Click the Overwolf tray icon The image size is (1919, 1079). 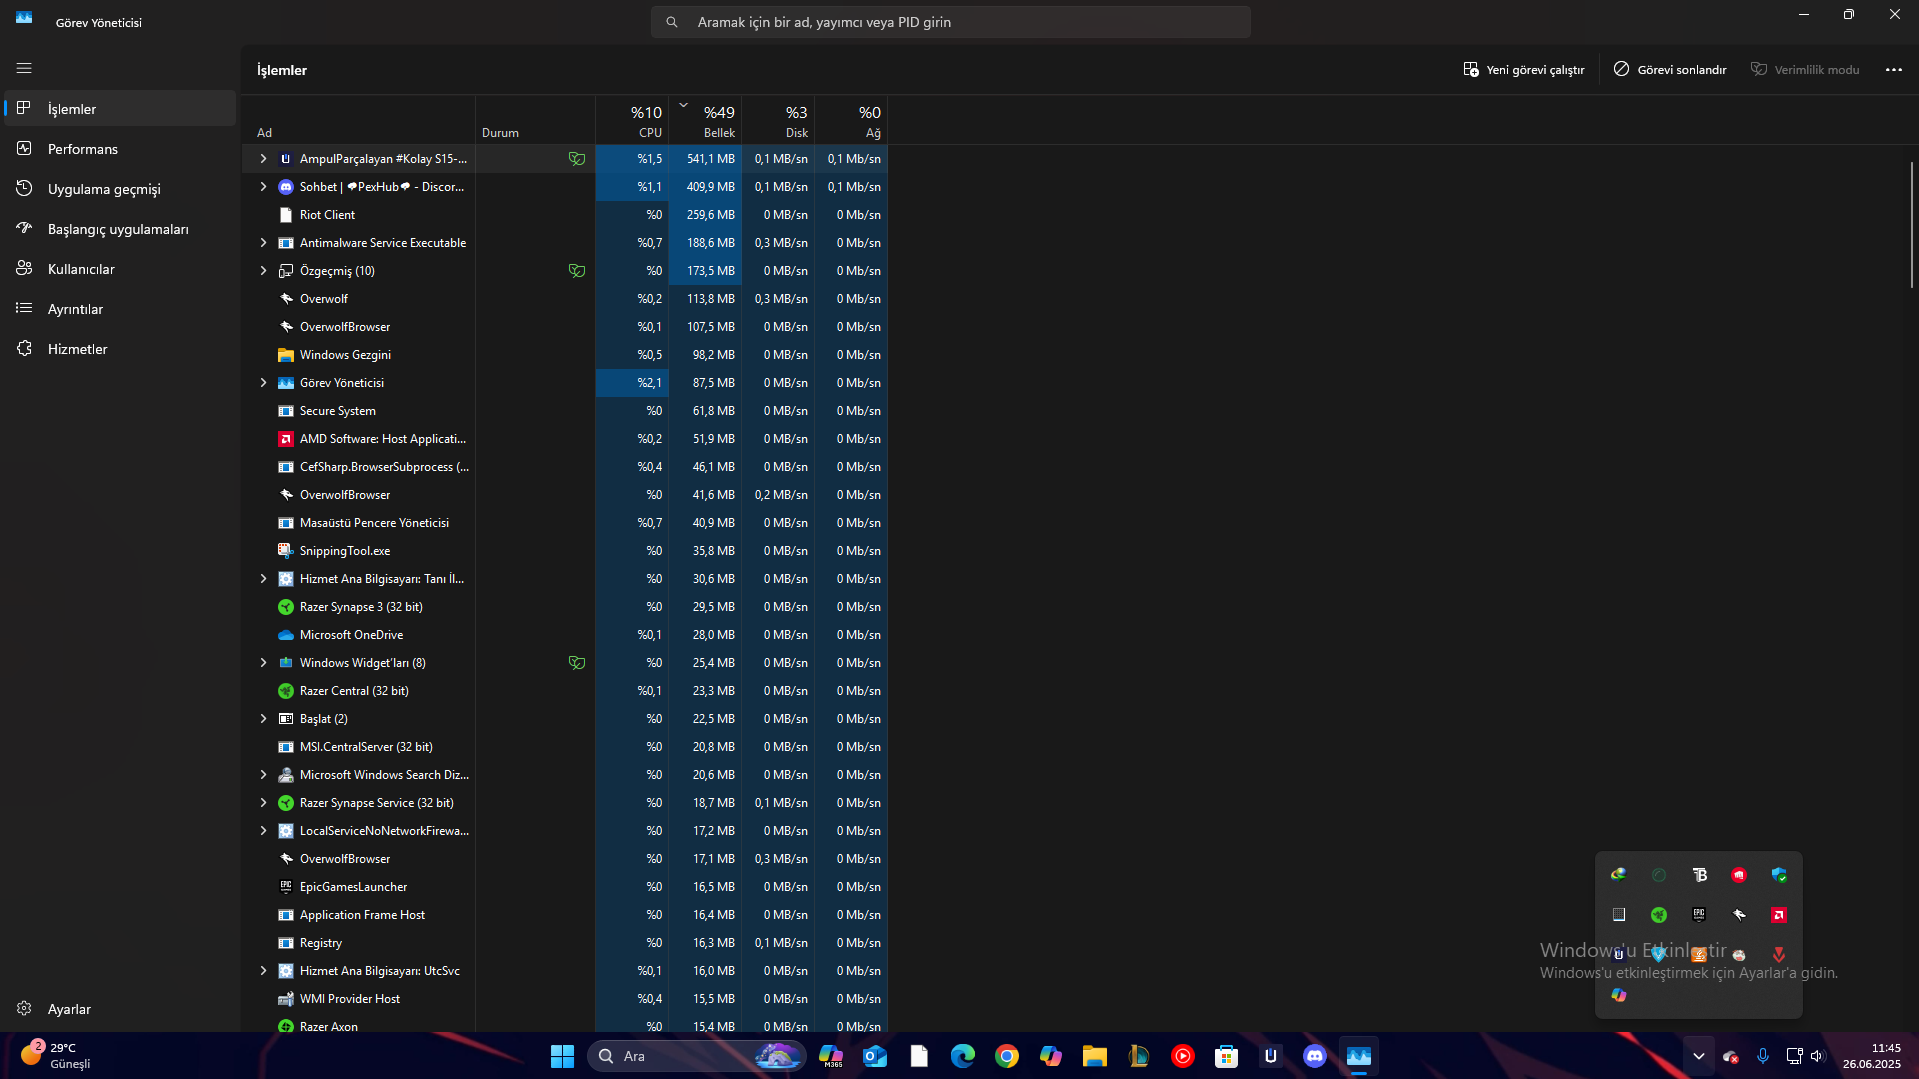click(x=1739, y=915)
